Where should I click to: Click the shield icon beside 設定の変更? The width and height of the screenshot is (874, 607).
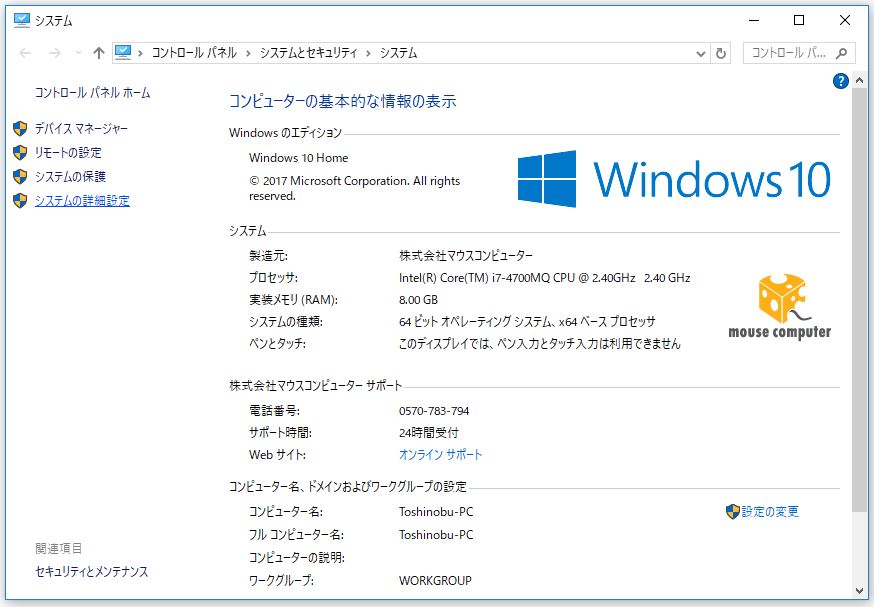732,512
